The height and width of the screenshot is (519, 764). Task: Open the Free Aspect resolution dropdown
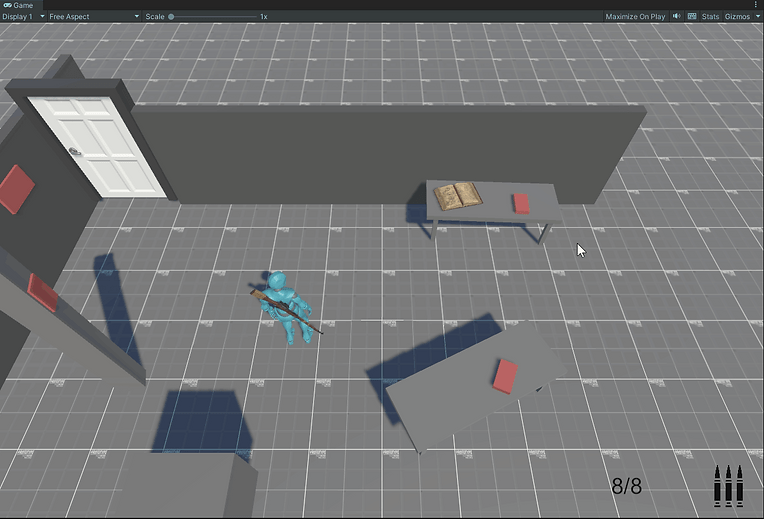[x=94, y=17]
